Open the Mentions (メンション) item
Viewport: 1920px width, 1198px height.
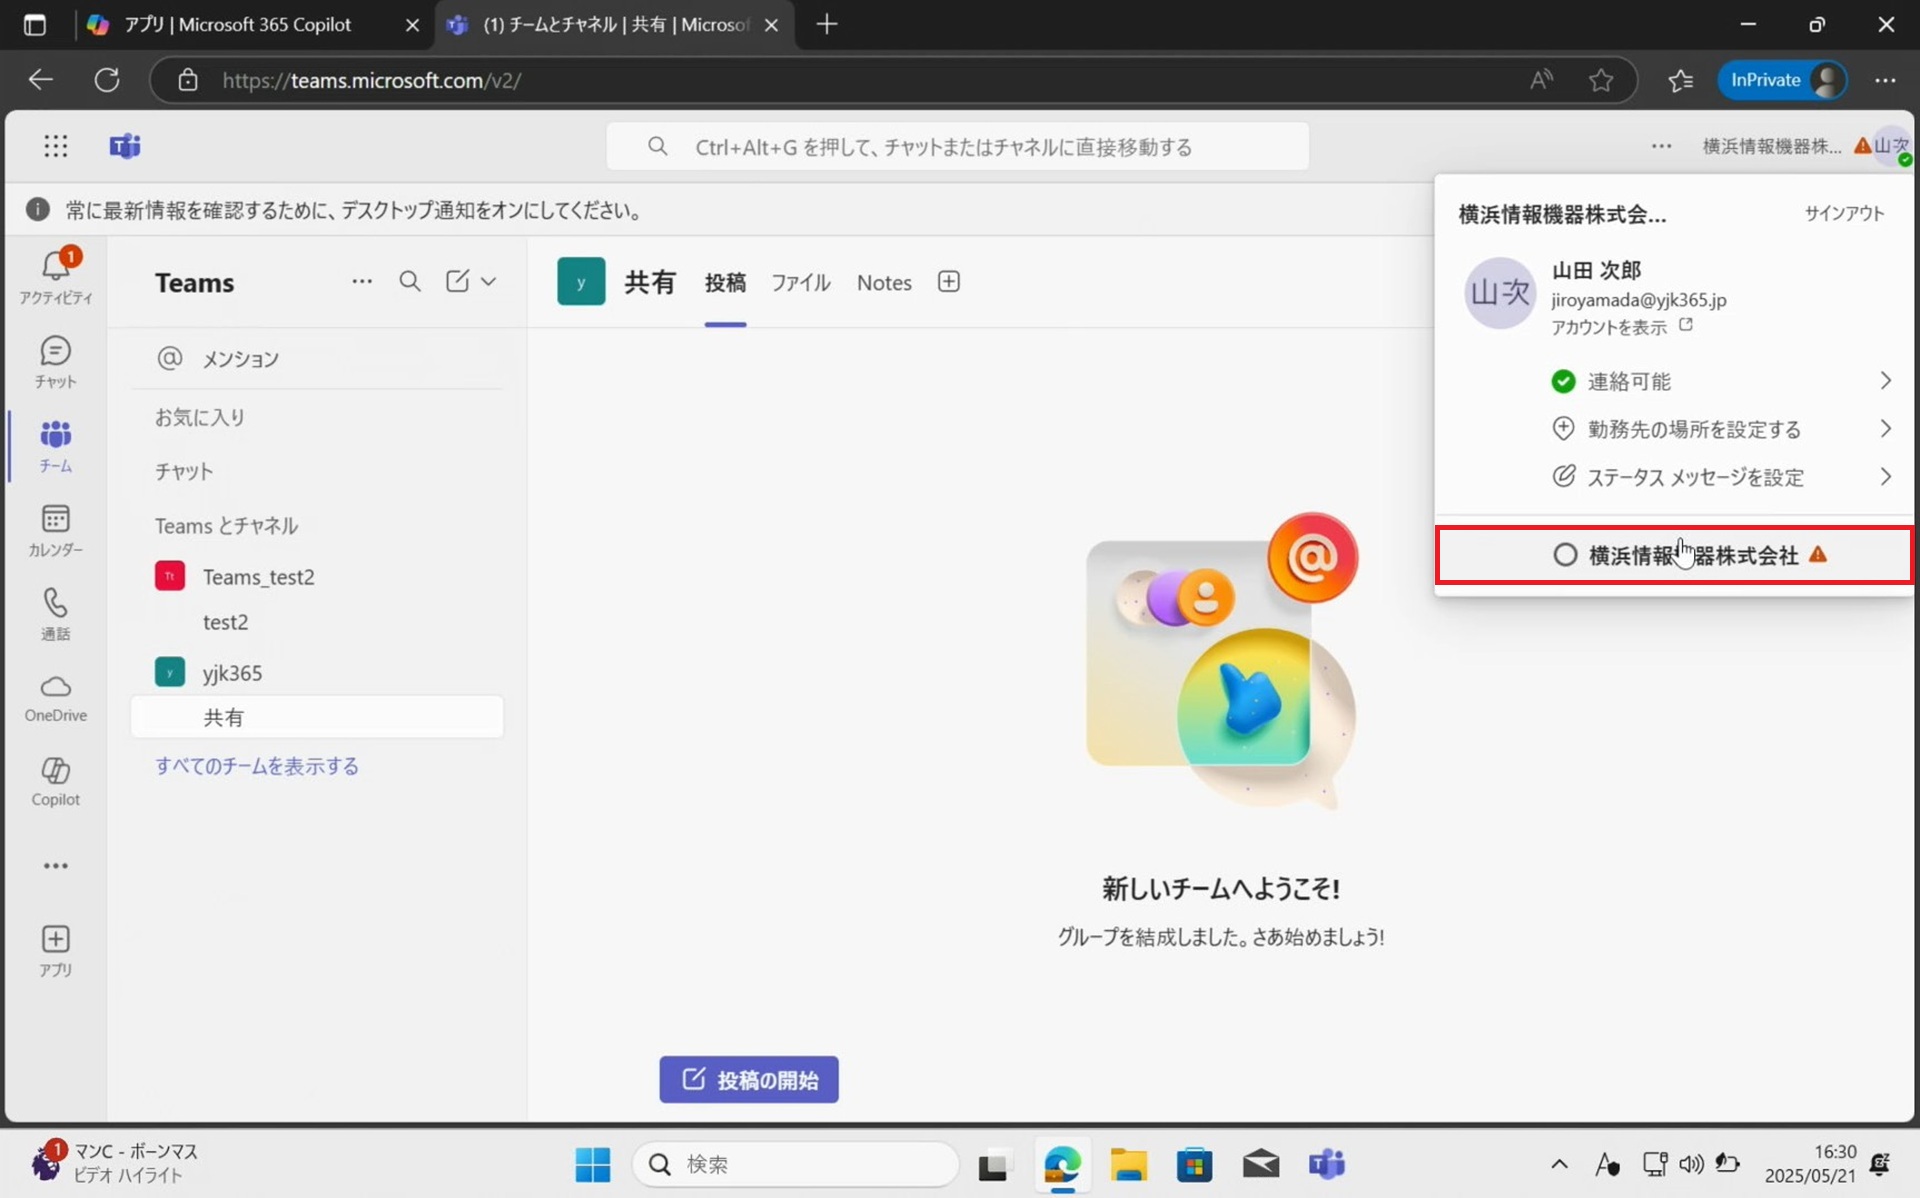(318, 359)
